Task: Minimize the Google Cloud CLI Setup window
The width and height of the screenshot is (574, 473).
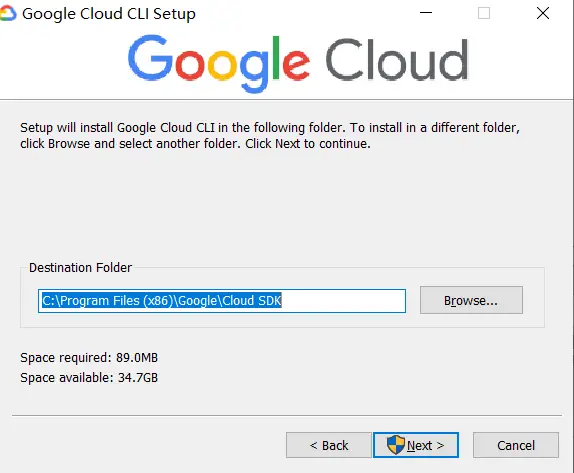Action: tap(426, 13)
